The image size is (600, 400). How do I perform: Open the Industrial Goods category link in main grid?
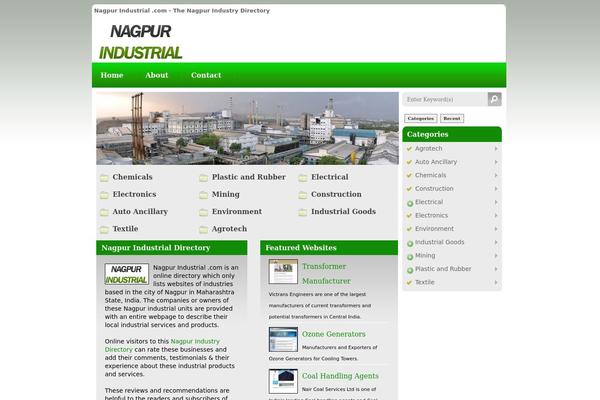(x=343, y=211)
